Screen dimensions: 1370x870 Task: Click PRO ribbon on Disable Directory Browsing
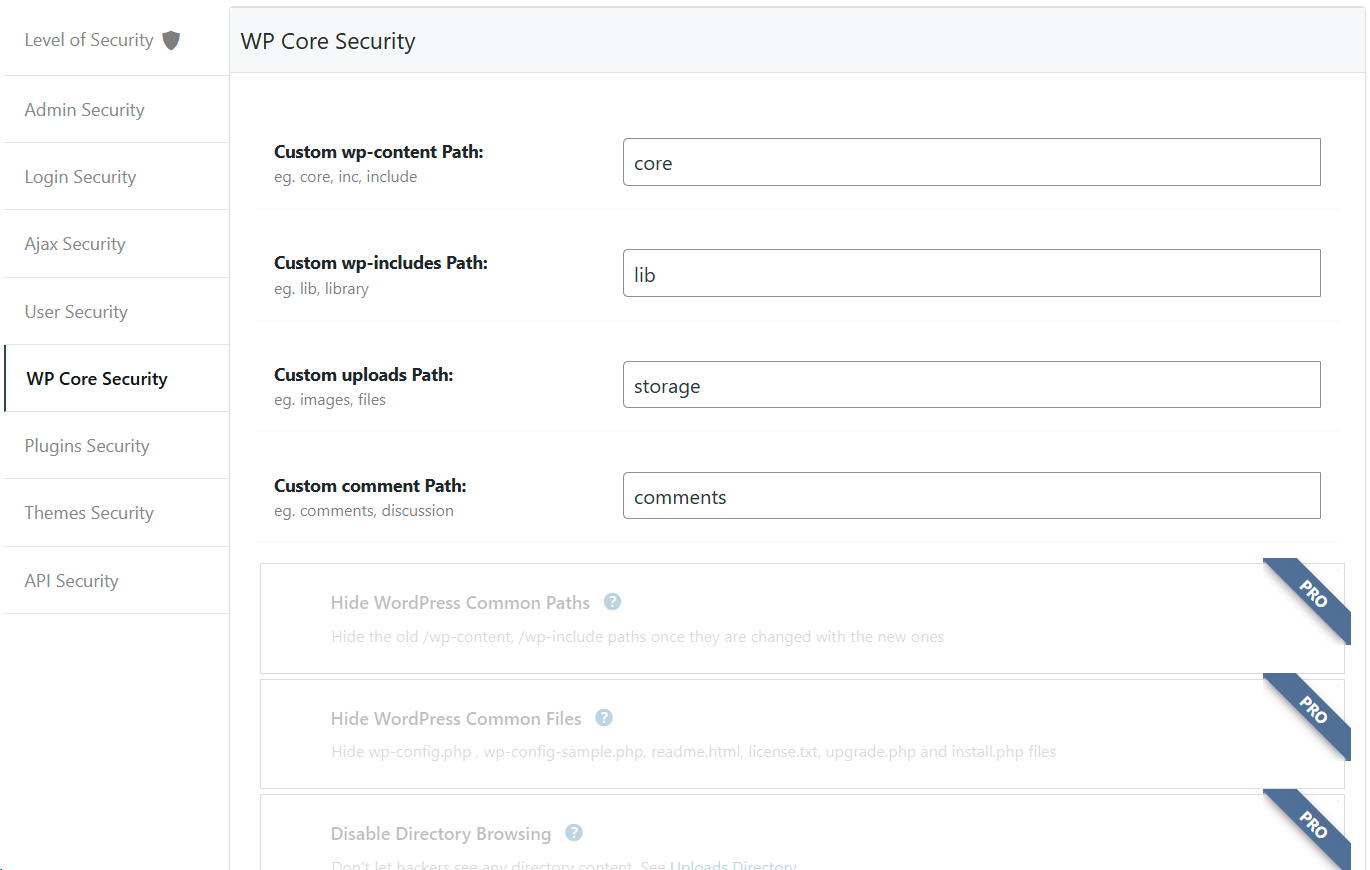click(x=1311, y=826)
